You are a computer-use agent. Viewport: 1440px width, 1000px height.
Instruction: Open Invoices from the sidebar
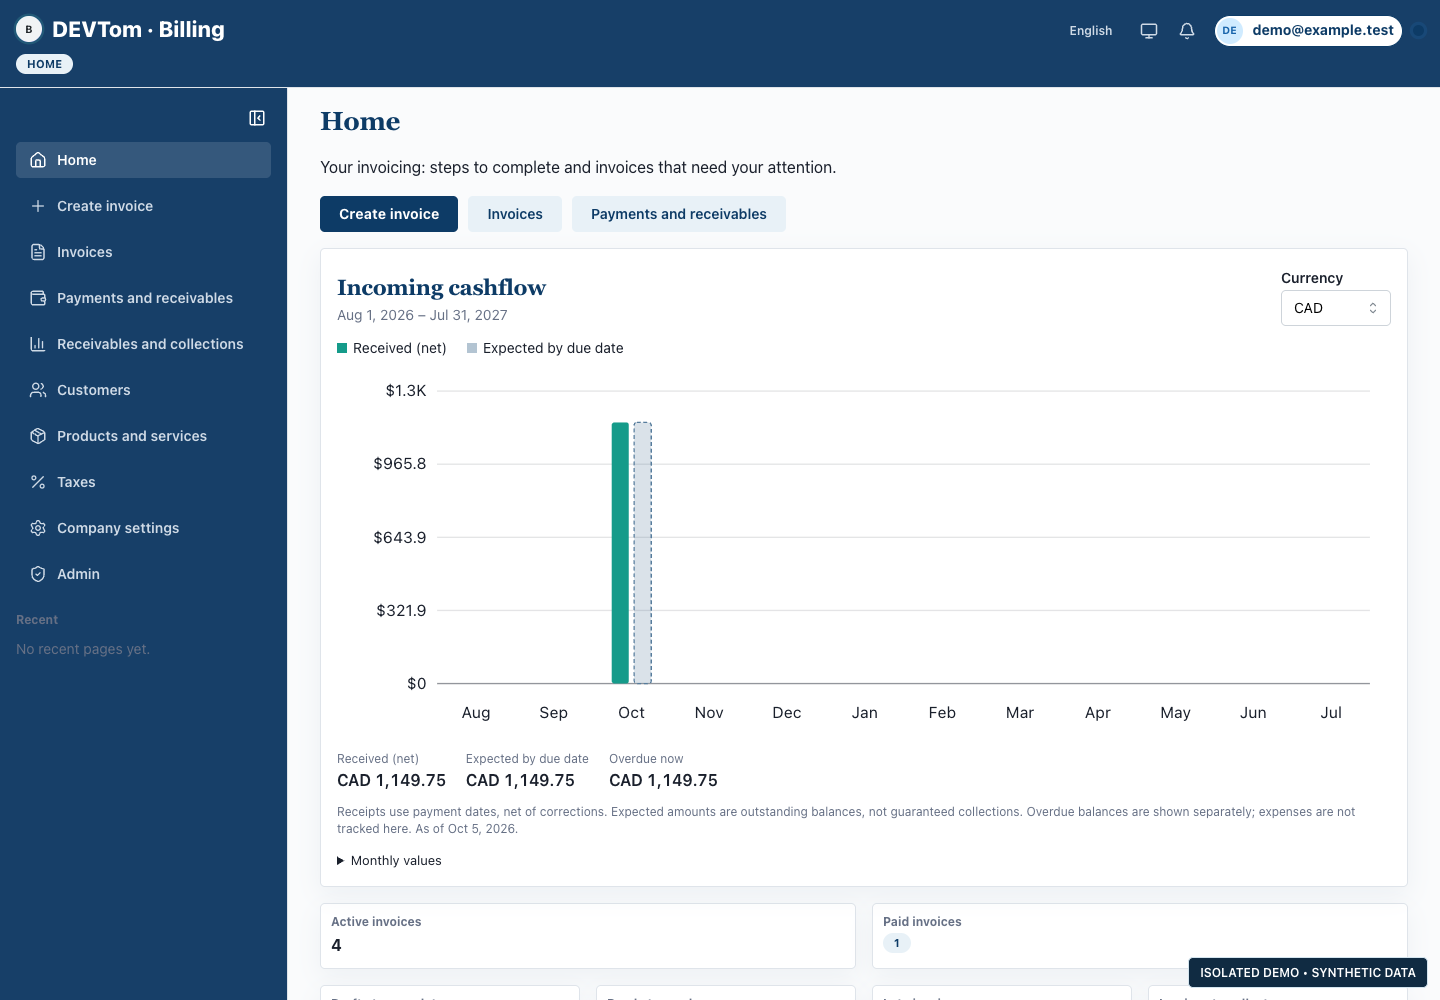click(x=143, y=252)
